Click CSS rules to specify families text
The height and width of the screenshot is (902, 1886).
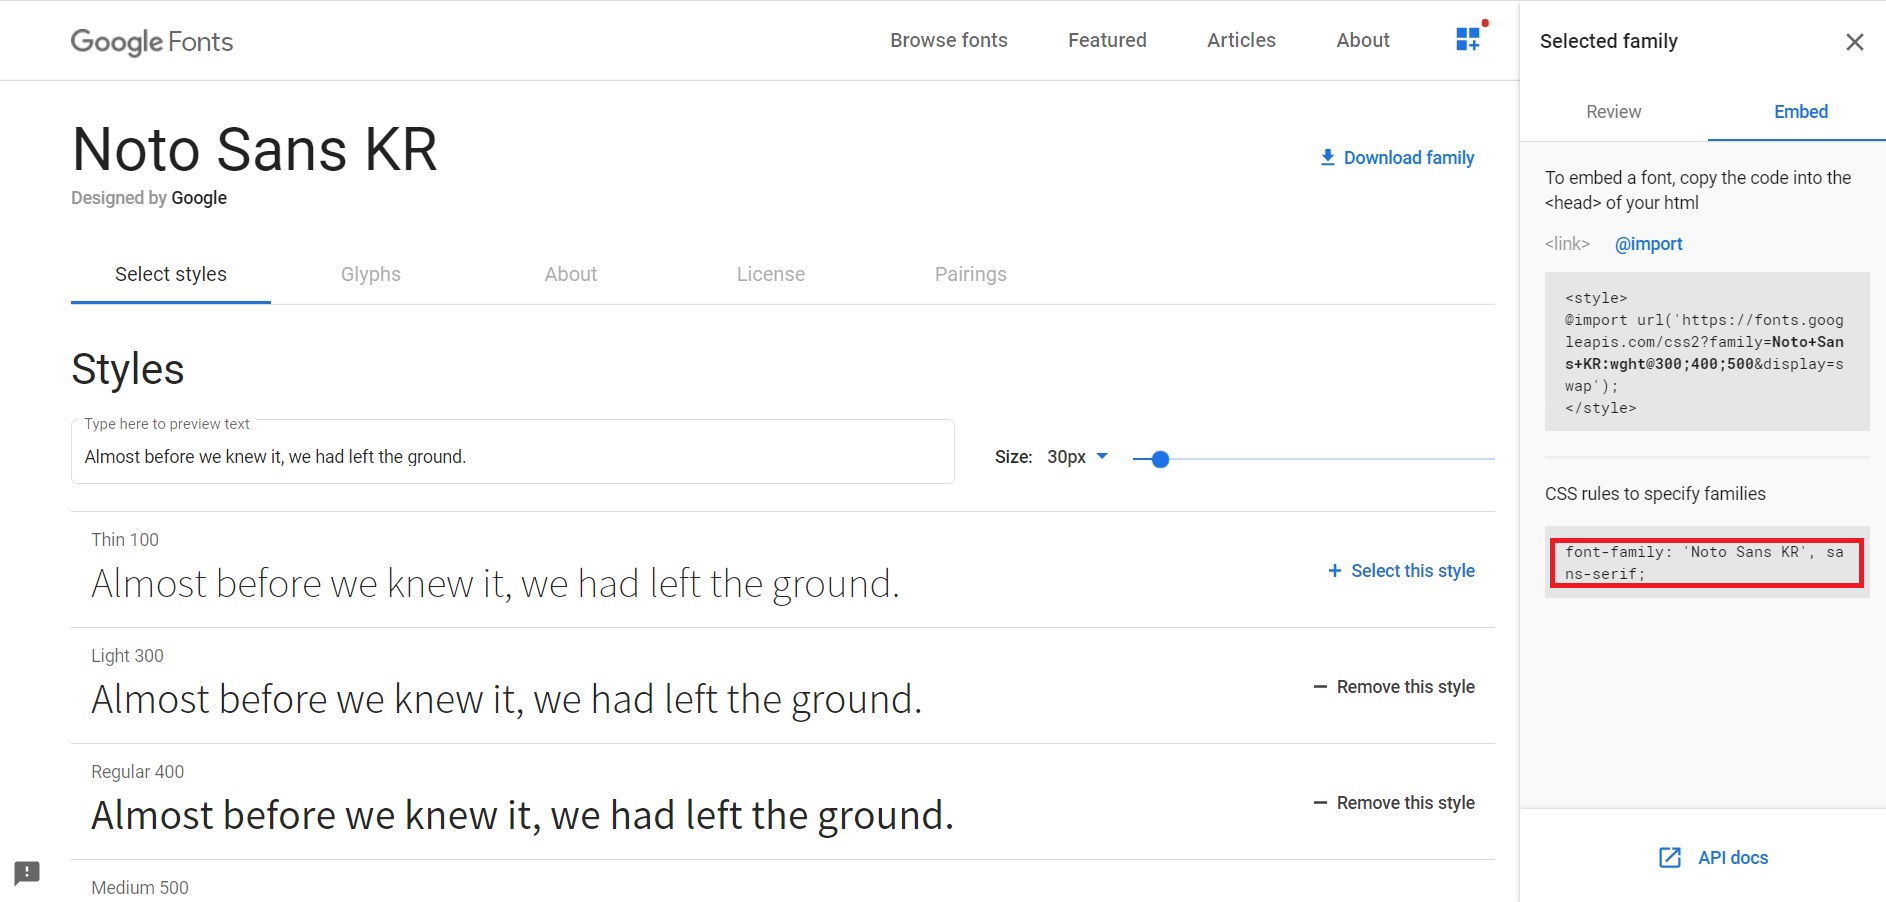(x=1655, y=494)
